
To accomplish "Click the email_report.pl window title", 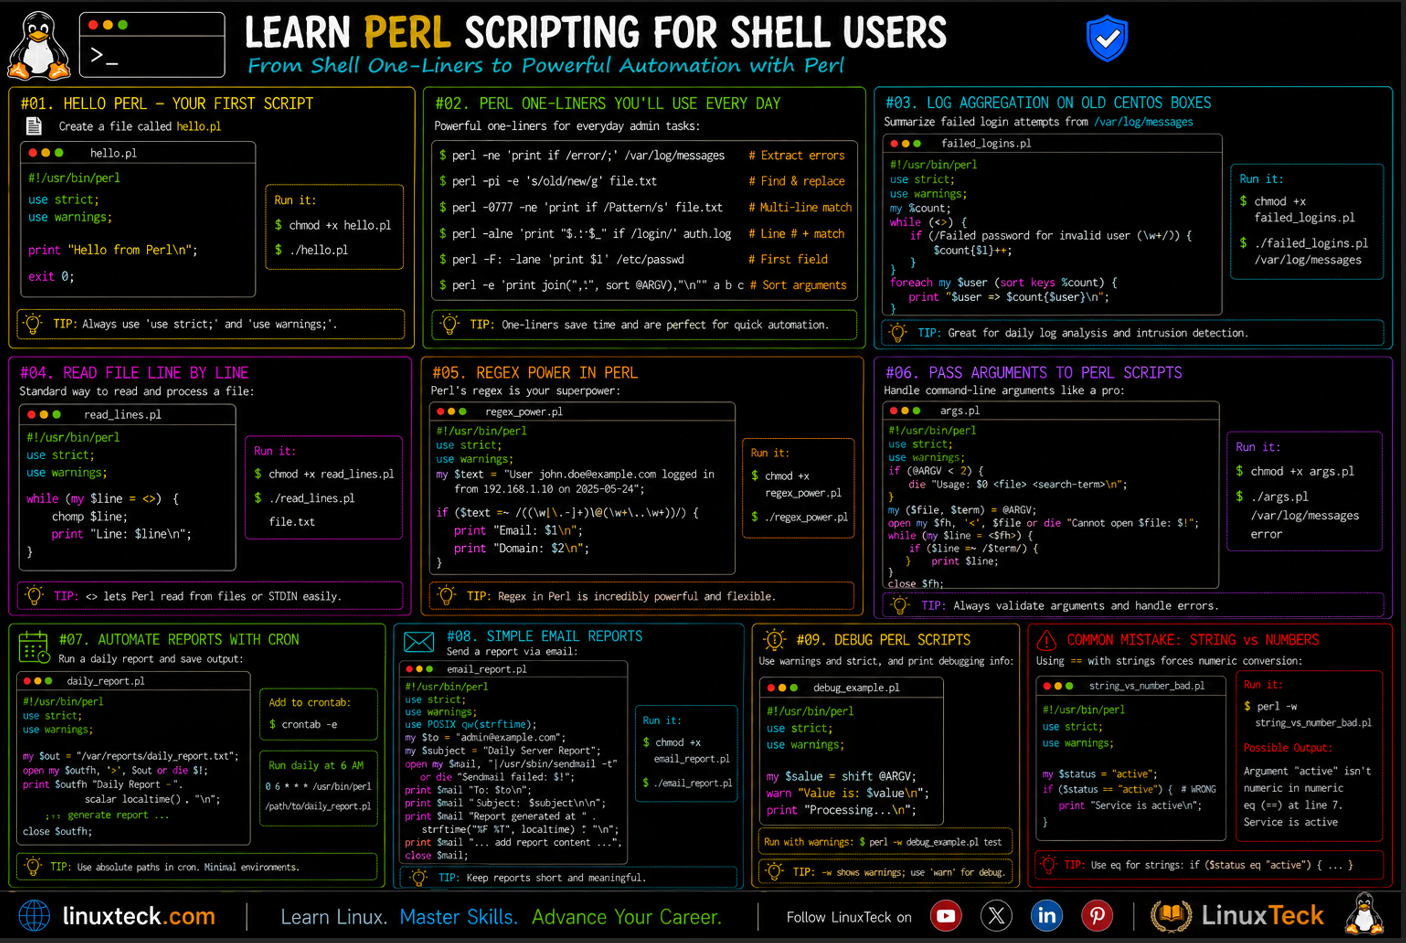I will tap(486, 668).
